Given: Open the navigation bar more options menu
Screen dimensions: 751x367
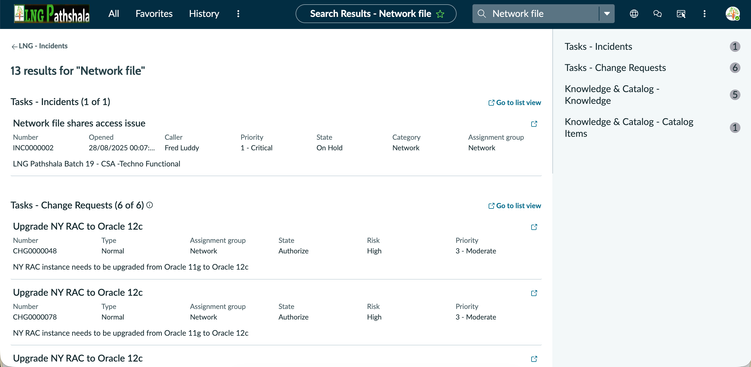Looking at the screenshot, I should point(238,14).
